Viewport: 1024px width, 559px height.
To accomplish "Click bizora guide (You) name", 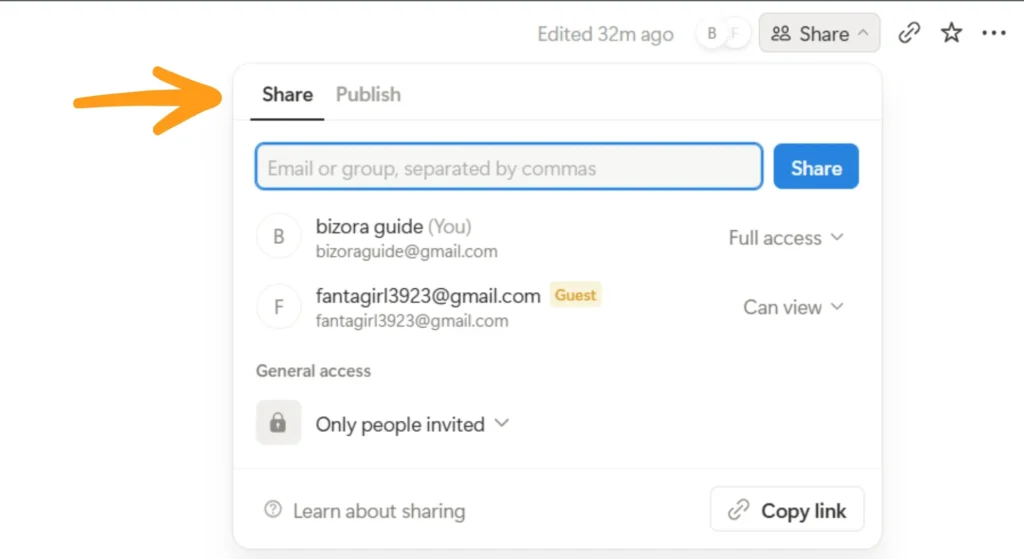I will point(393,227).
